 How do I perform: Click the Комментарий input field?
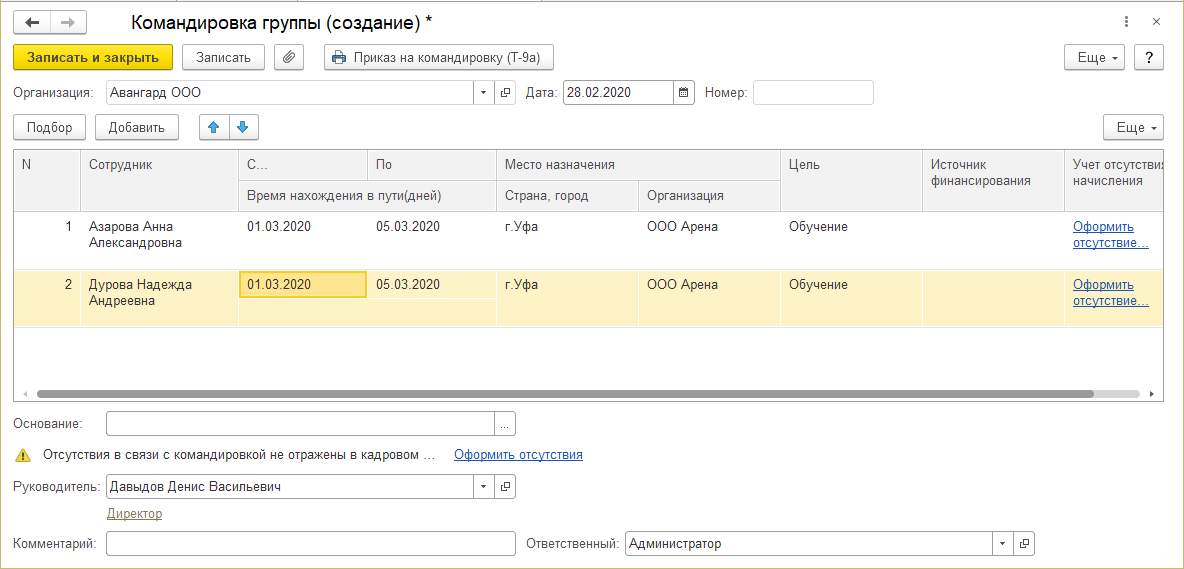(x=310, y=544)
